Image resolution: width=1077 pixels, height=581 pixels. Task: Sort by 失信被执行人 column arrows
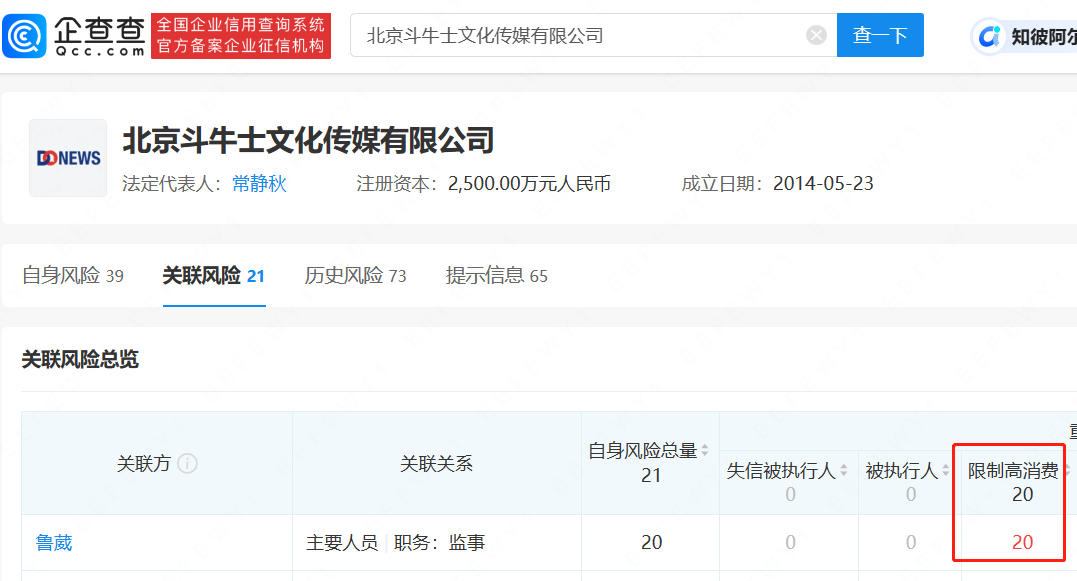tap(843, 470)
